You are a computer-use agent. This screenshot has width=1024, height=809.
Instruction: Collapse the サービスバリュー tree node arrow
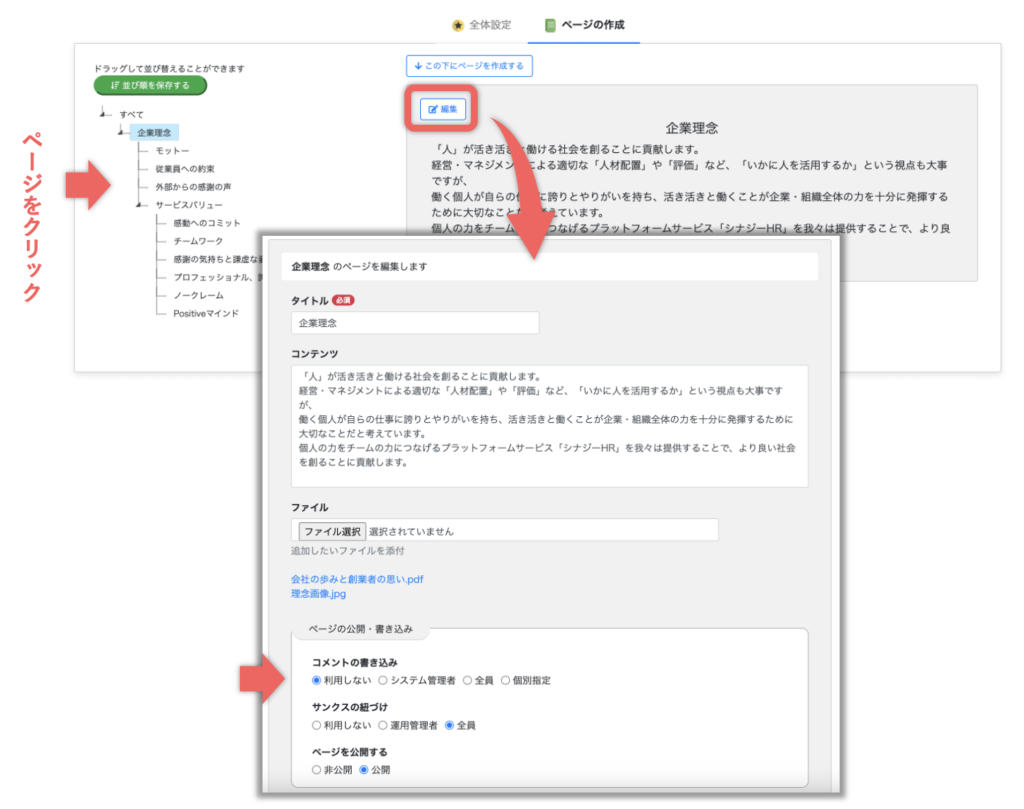[x=139, y=205]
